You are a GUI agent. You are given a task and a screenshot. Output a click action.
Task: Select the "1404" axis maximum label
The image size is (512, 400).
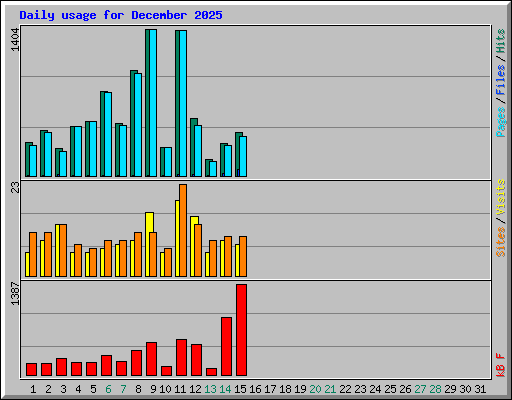[x=15, y=40]
